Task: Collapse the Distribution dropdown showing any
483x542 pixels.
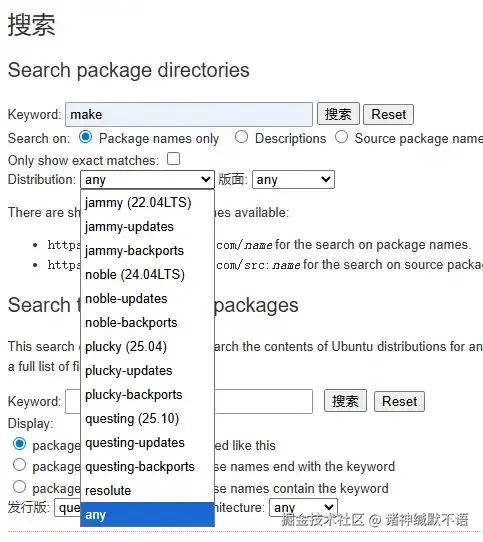Action: (148, 179)
